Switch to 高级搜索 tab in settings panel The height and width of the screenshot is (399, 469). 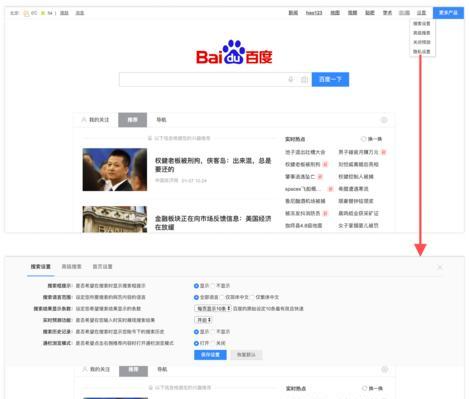(x=72, y=267)
